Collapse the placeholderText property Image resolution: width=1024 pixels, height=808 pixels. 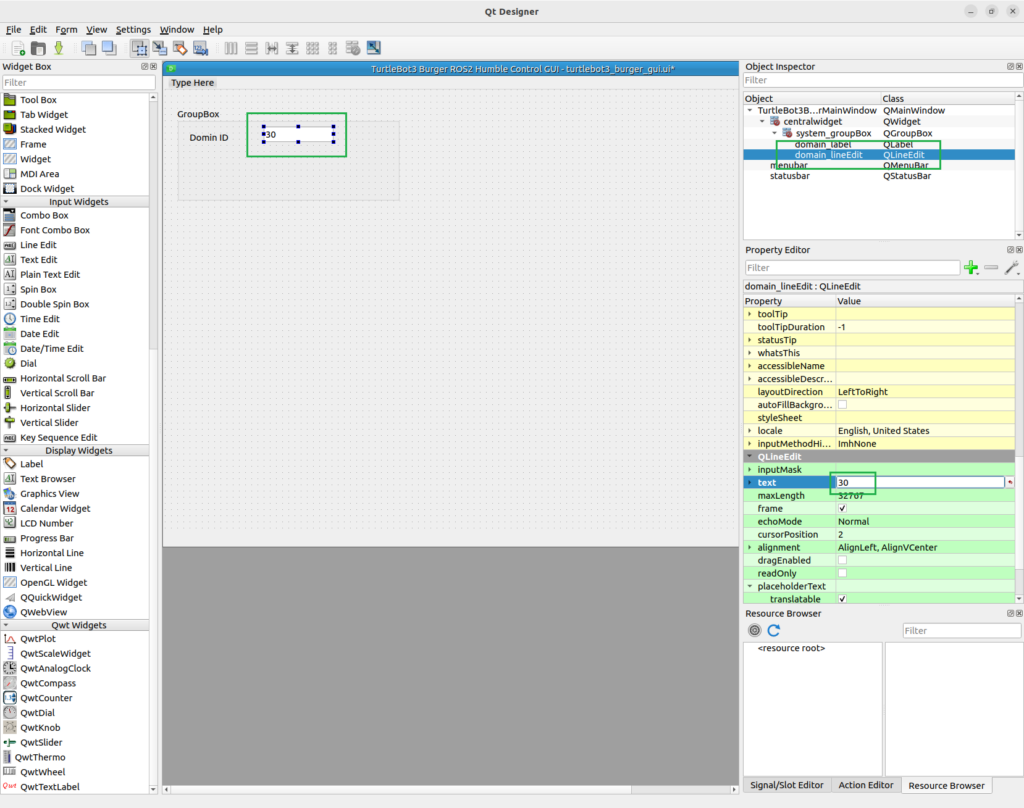pyautogui.click(x=750, y=586)
